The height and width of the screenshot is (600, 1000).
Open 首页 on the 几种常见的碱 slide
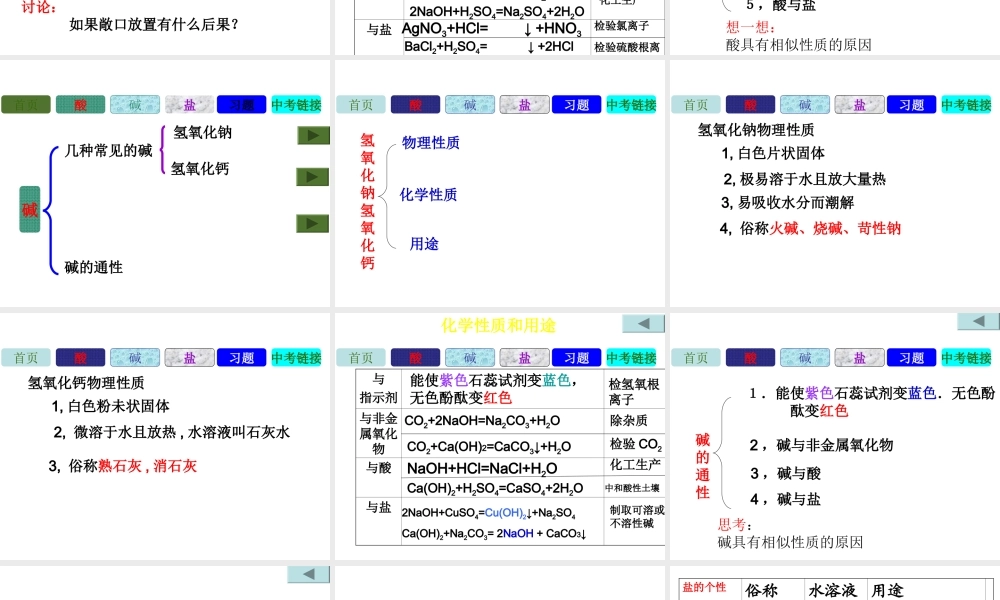coord(26,105)
